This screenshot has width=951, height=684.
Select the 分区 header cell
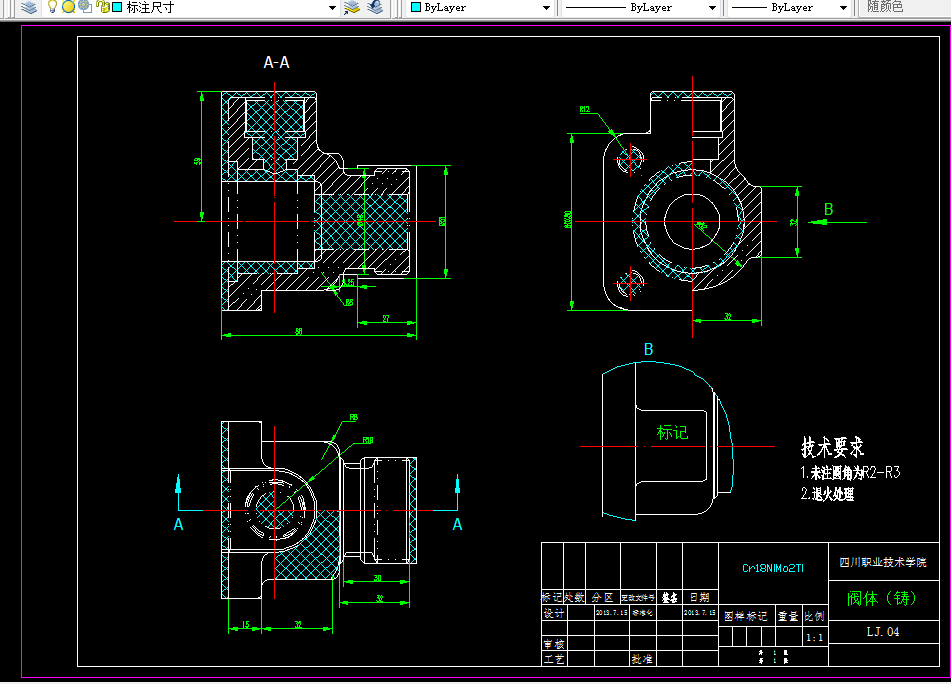(x=603, y=597)
